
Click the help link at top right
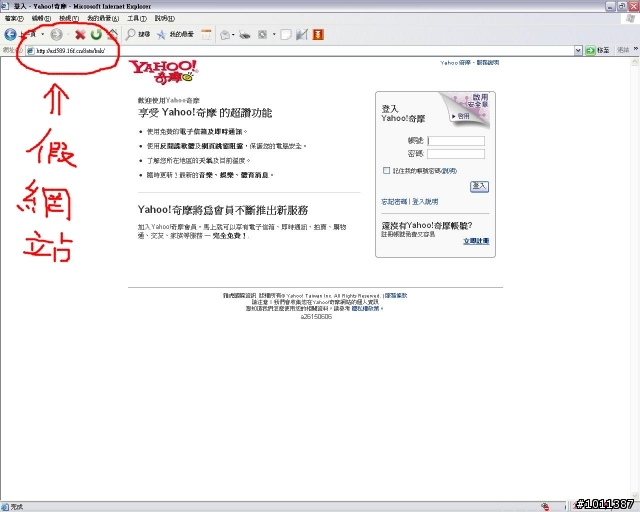tap(488, 62)
